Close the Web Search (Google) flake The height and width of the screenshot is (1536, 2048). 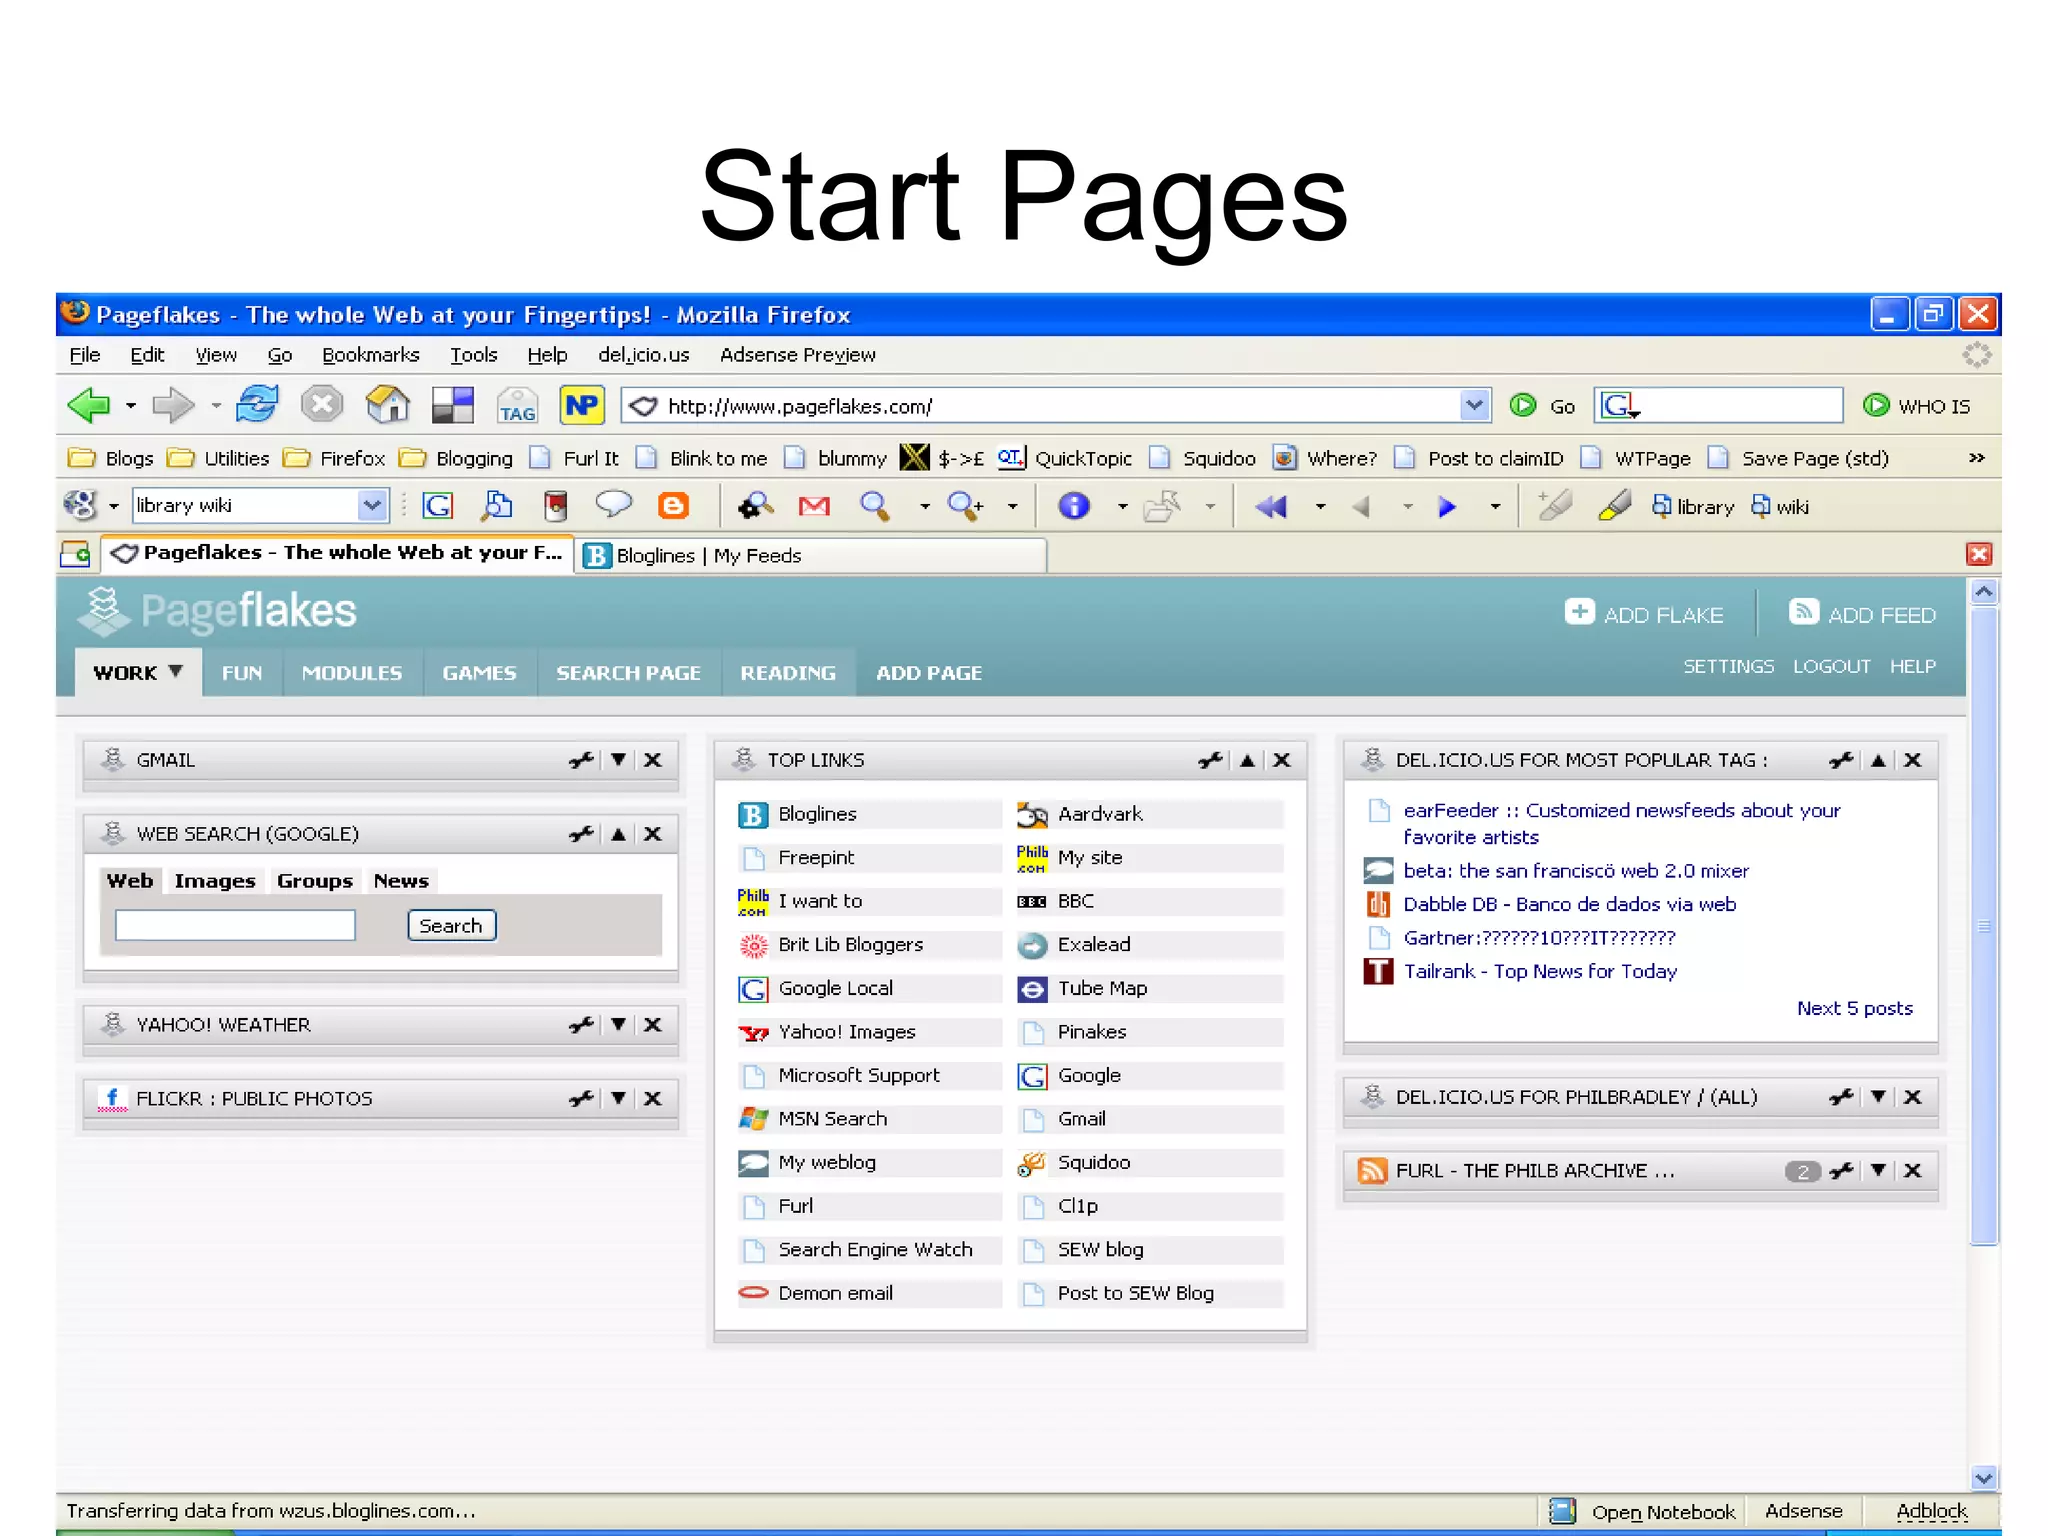653,834
